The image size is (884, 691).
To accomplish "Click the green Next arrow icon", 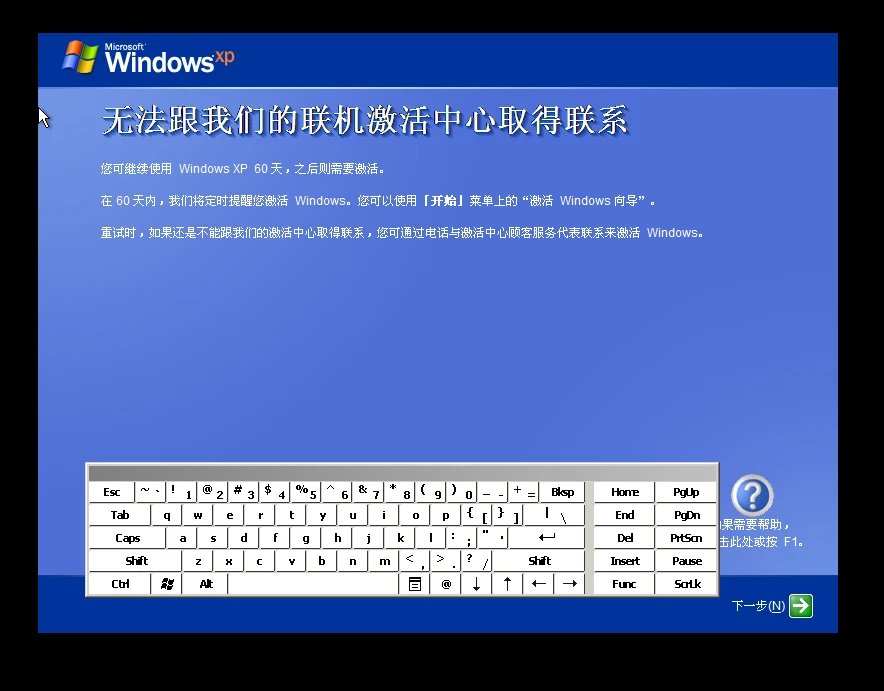I will click(x=800, y=606).
